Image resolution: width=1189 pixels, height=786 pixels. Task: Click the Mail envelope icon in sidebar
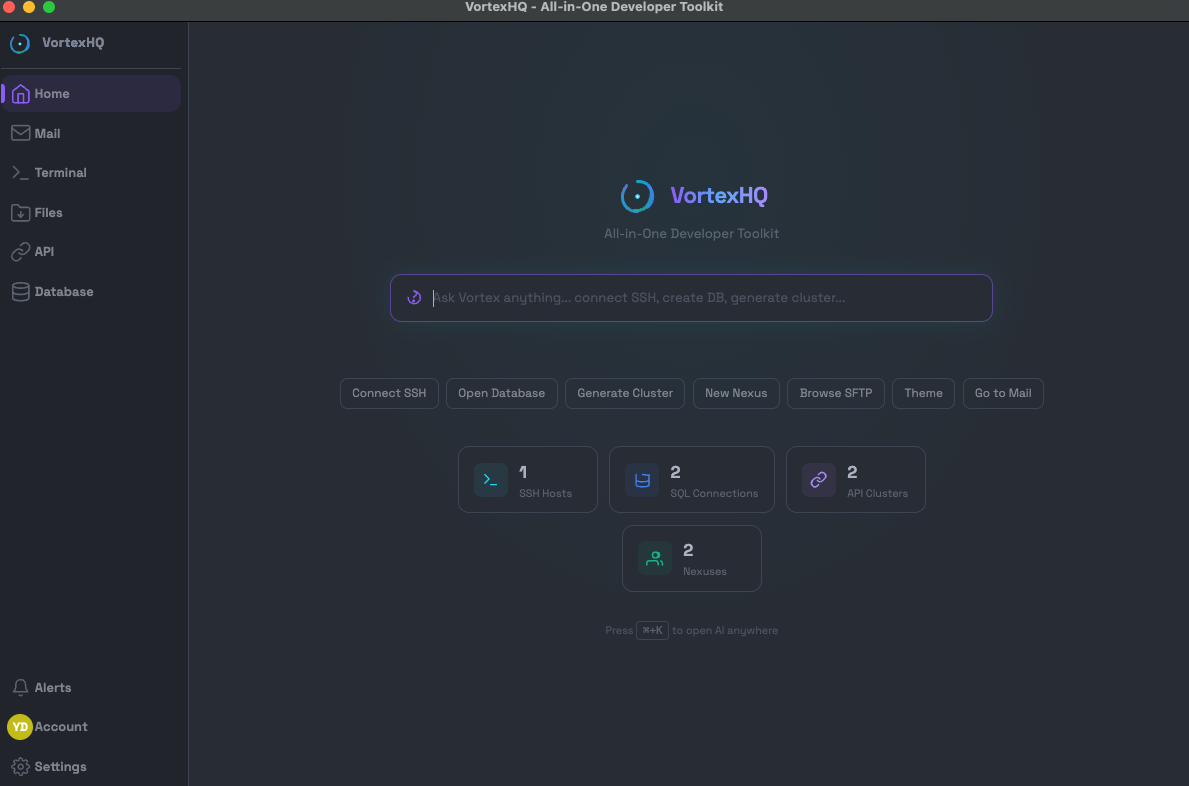click(20, 133)
